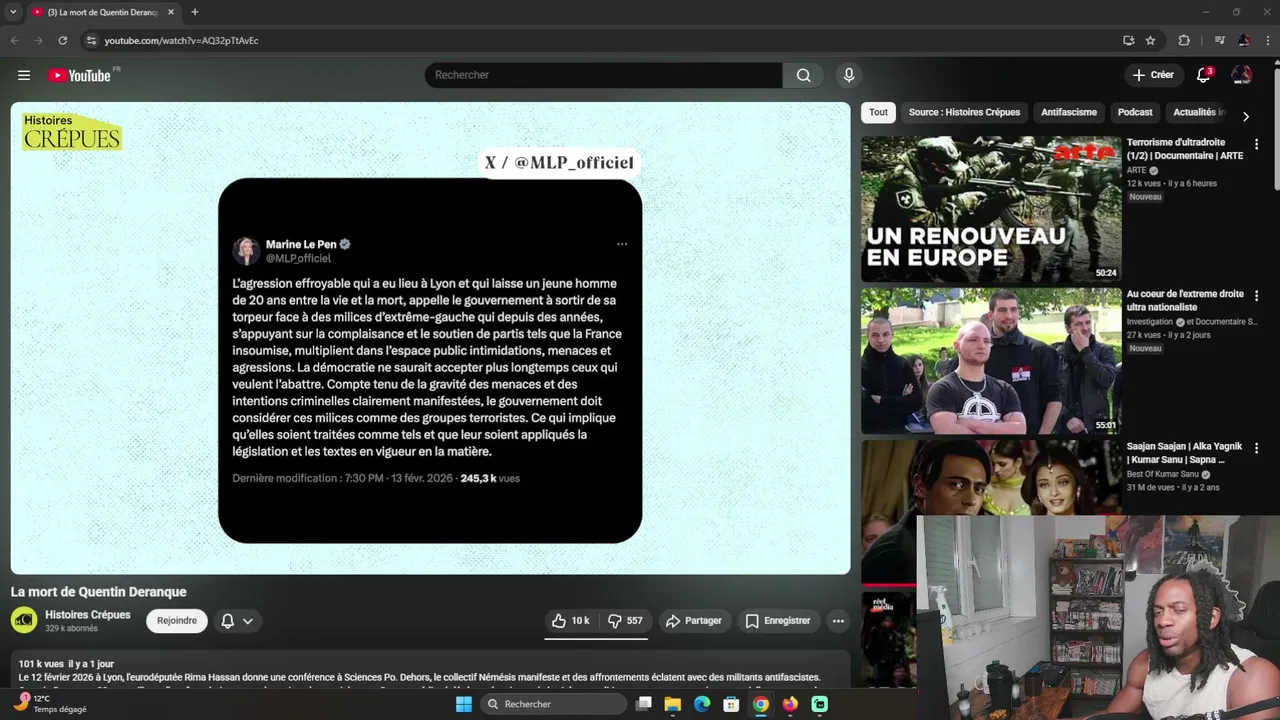Reload the page in Chrome
The width and height of the screenshot is (1280, 720).
click(62, 40)
